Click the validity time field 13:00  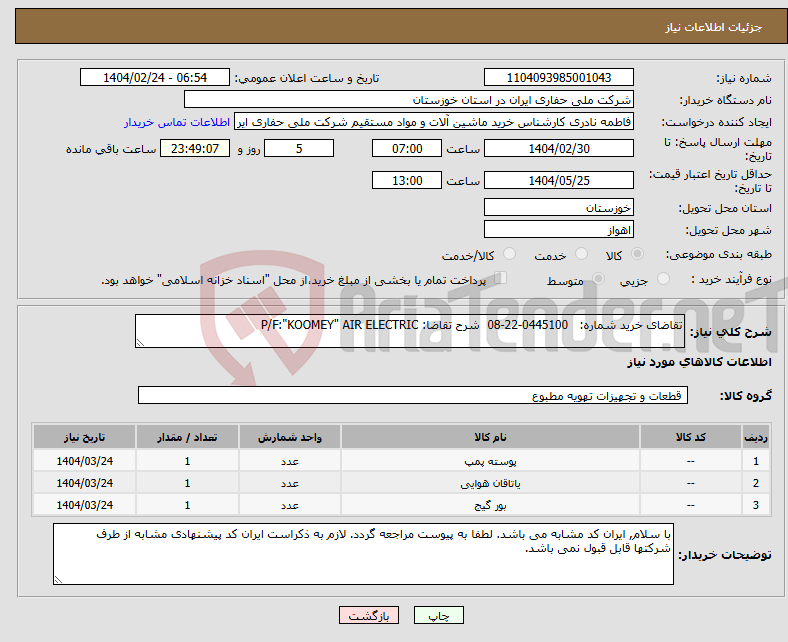pyautogui.click(x=407, y=180)
